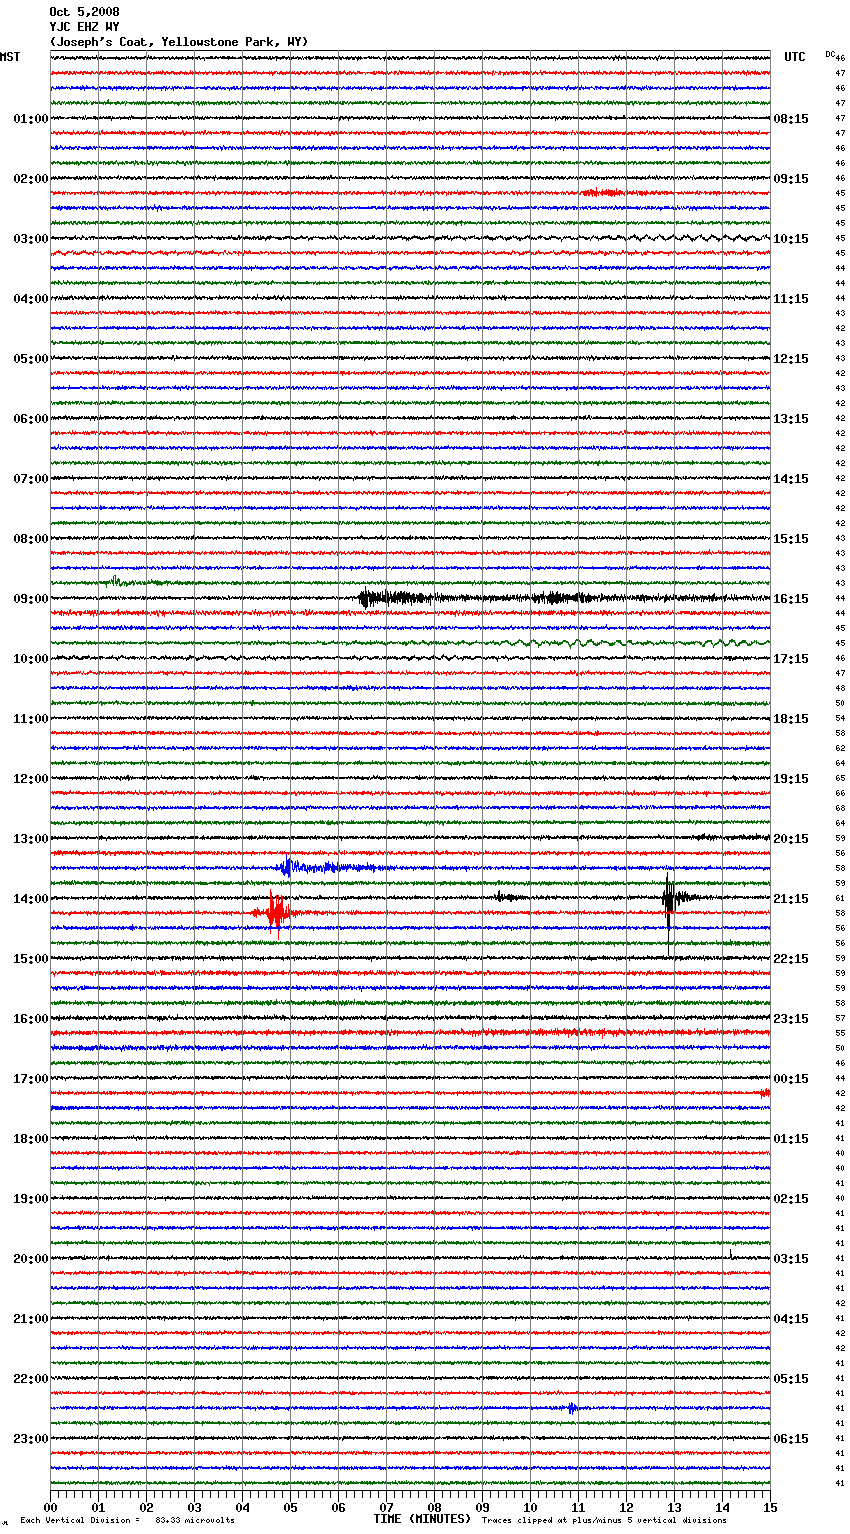Click the 20:15 UTC time label

[791, 839]
